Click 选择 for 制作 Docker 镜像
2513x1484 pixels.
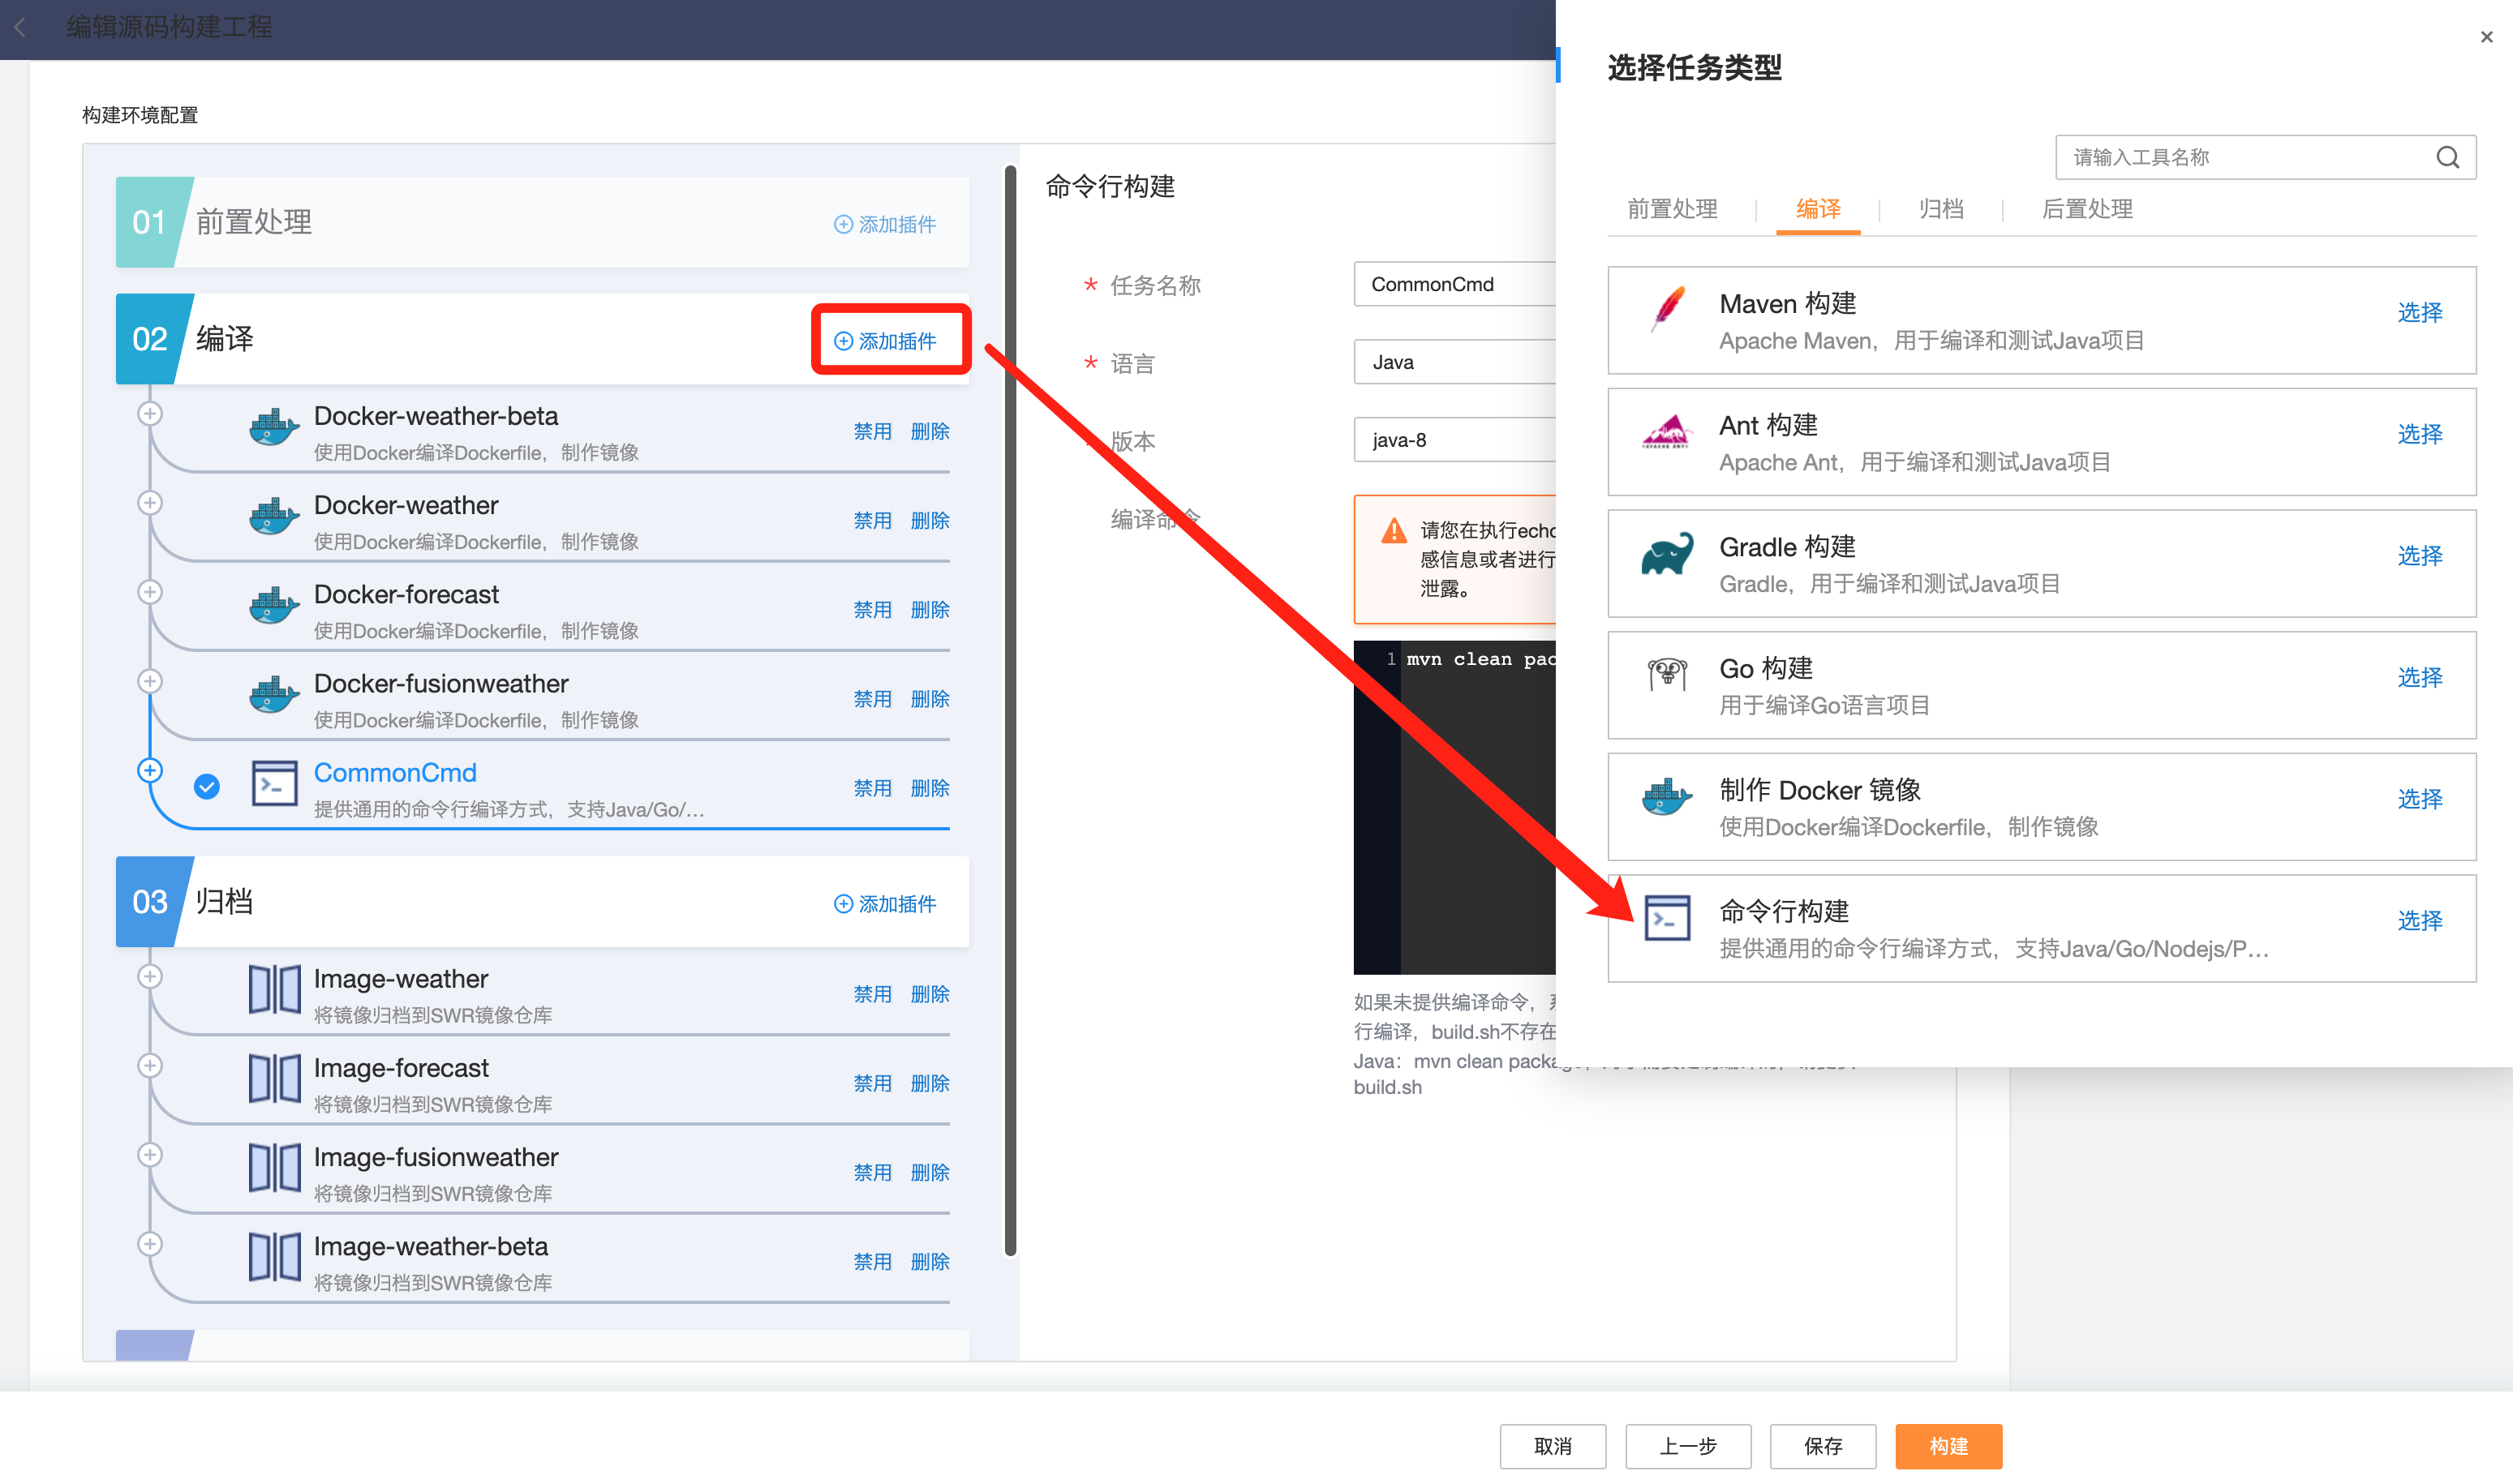click(2419, 799)
